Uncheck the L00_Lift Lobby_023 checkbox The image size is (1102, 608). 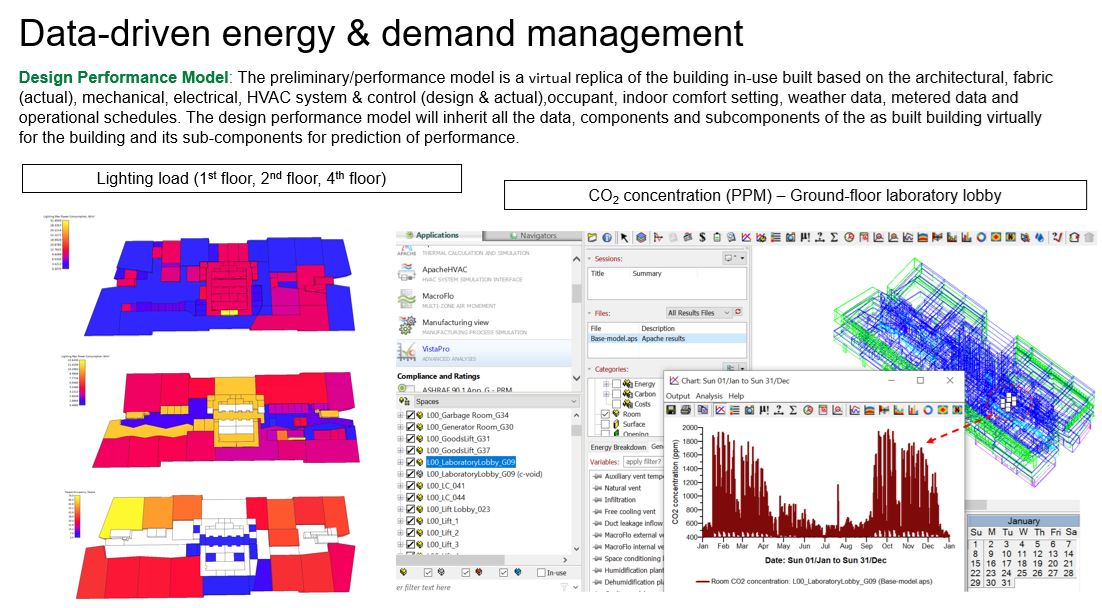411,510
